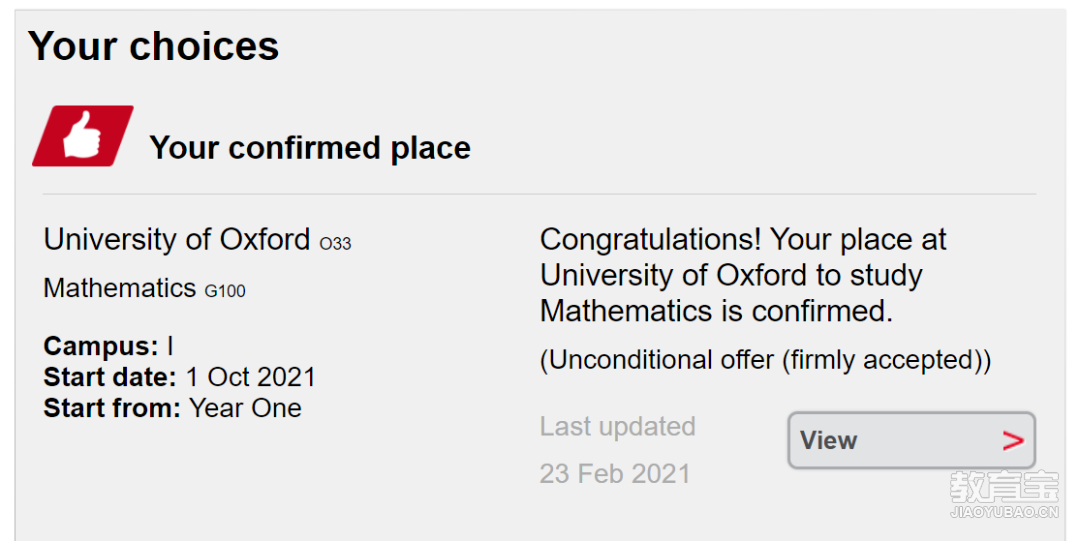Click the Campus label
This screenshot has width=1080, height=541.
click(101, 346)
